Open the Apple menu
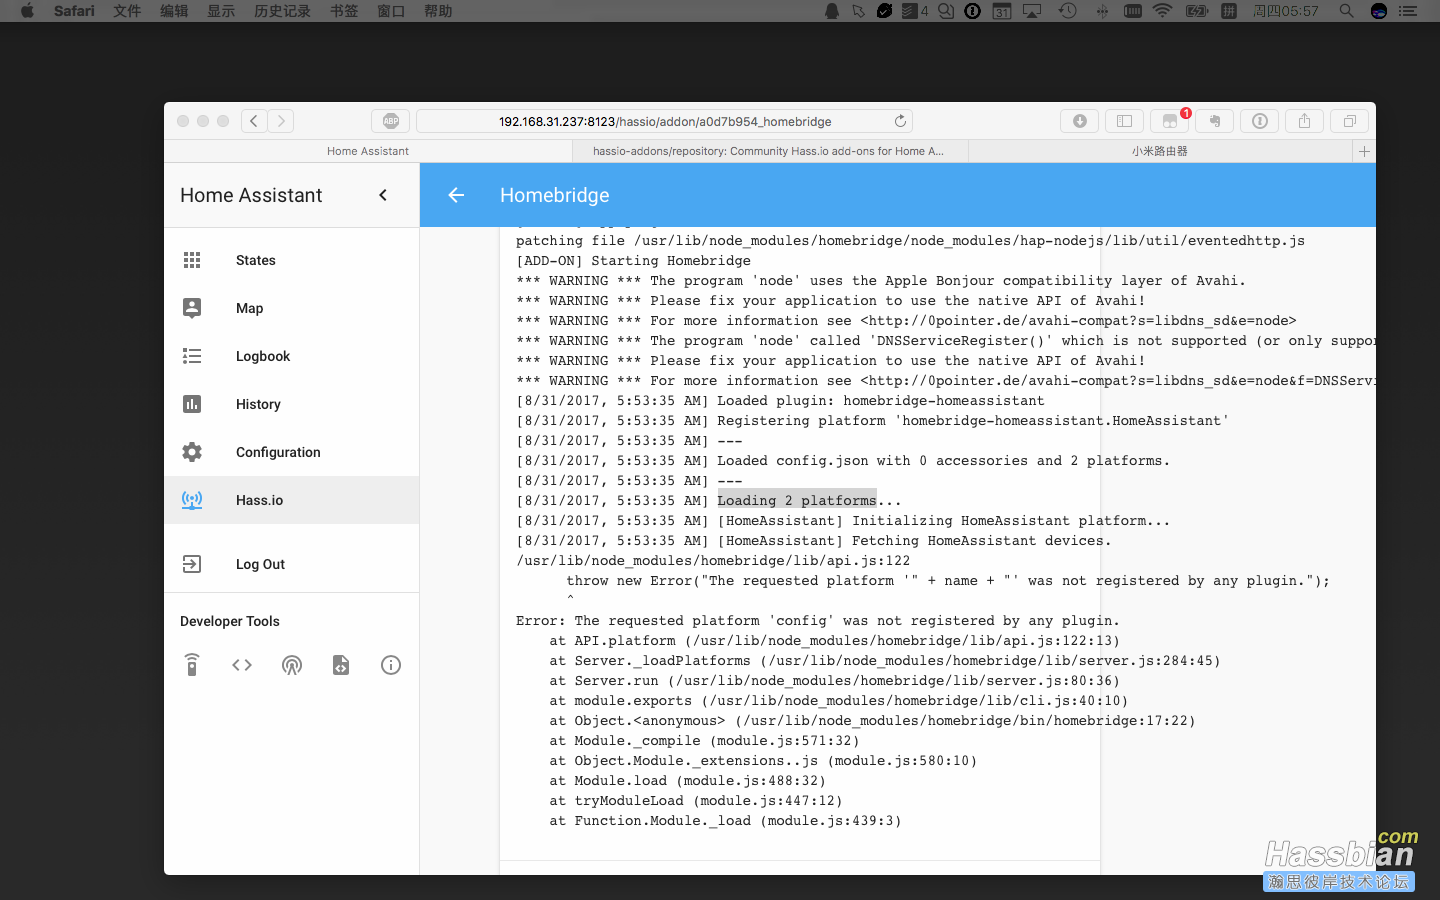1440x900 pixels. (27, 11)
